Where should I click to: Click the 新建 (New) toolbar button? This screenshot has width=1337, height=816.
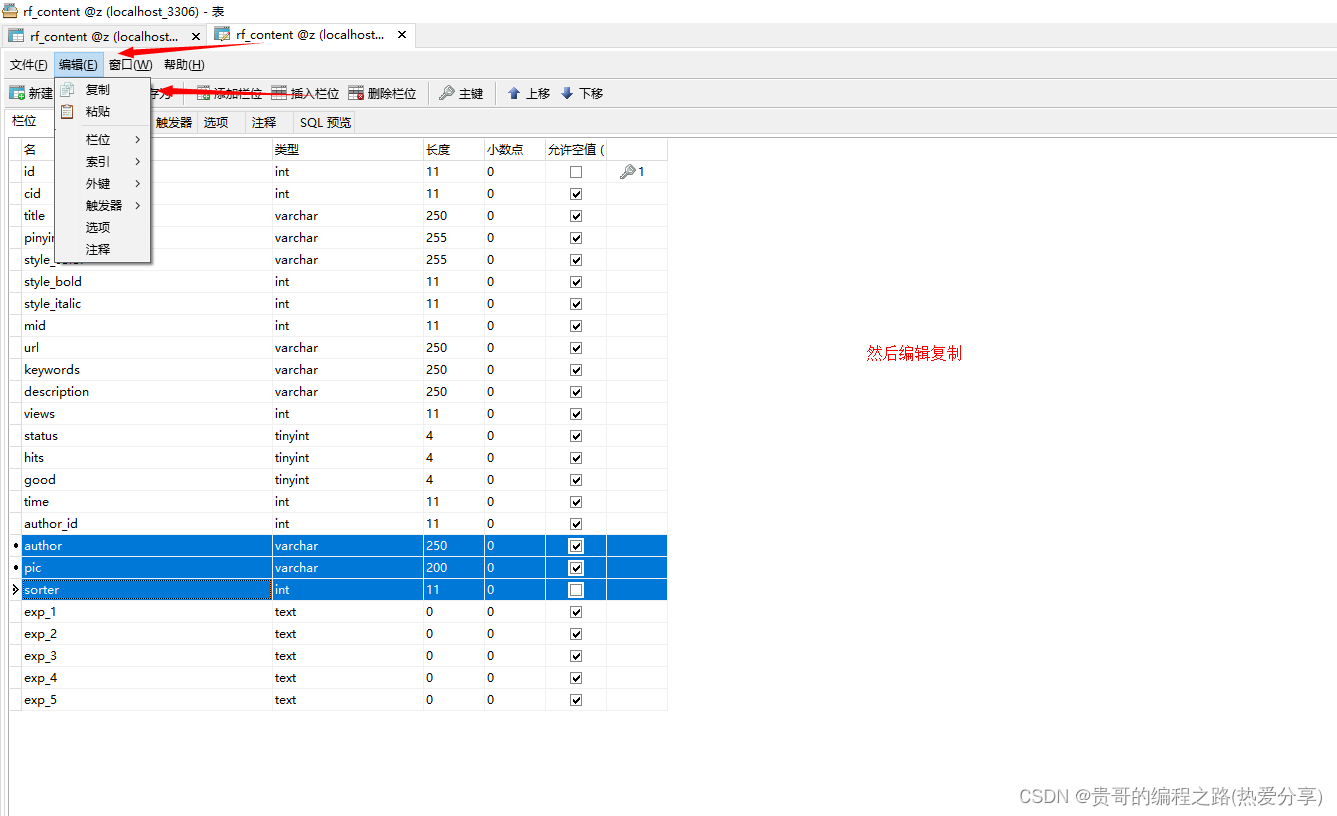[x=31, y=93]
